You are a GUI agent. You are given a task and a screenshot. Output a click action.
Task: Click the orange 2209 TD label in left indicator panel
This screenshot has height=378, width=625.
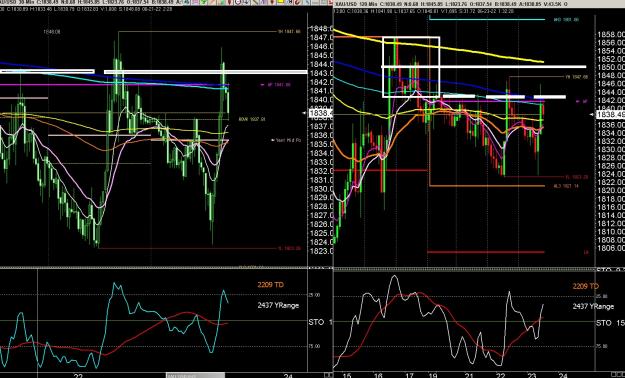coord(271,285)
